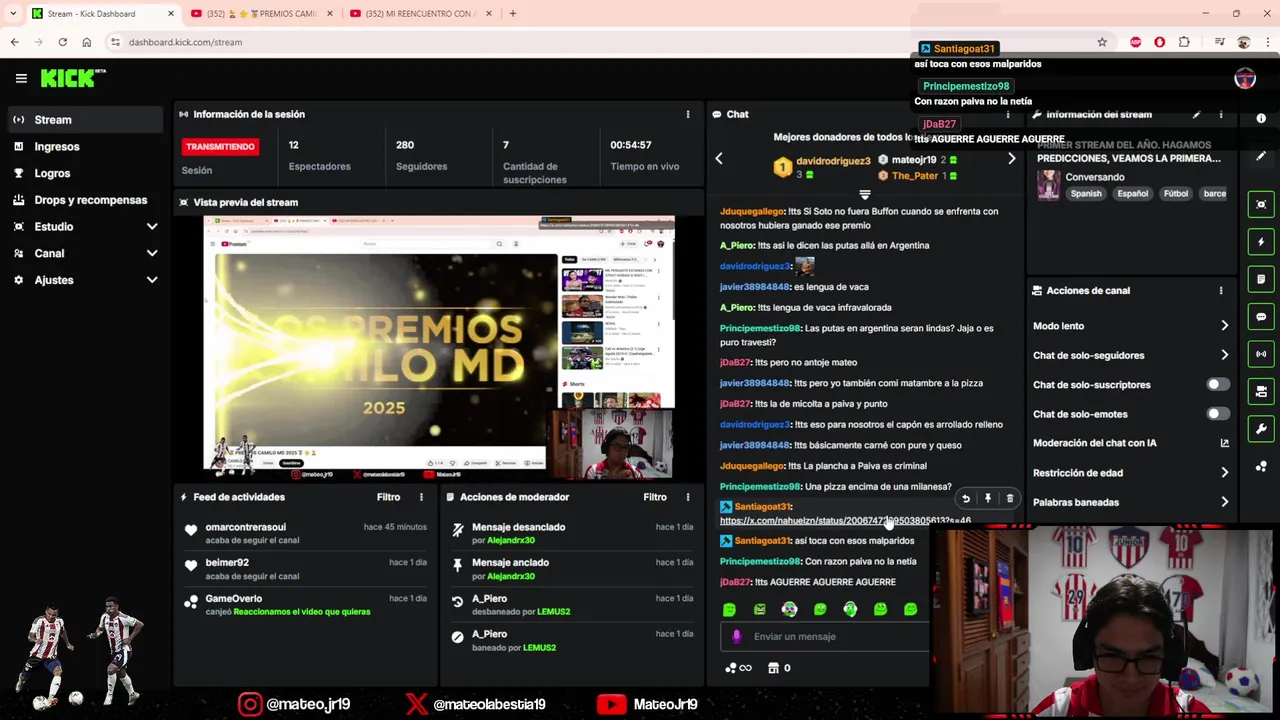Click the Español tag chip
This screenshot has width=1280, height=720.
(x=1132, y=194)
